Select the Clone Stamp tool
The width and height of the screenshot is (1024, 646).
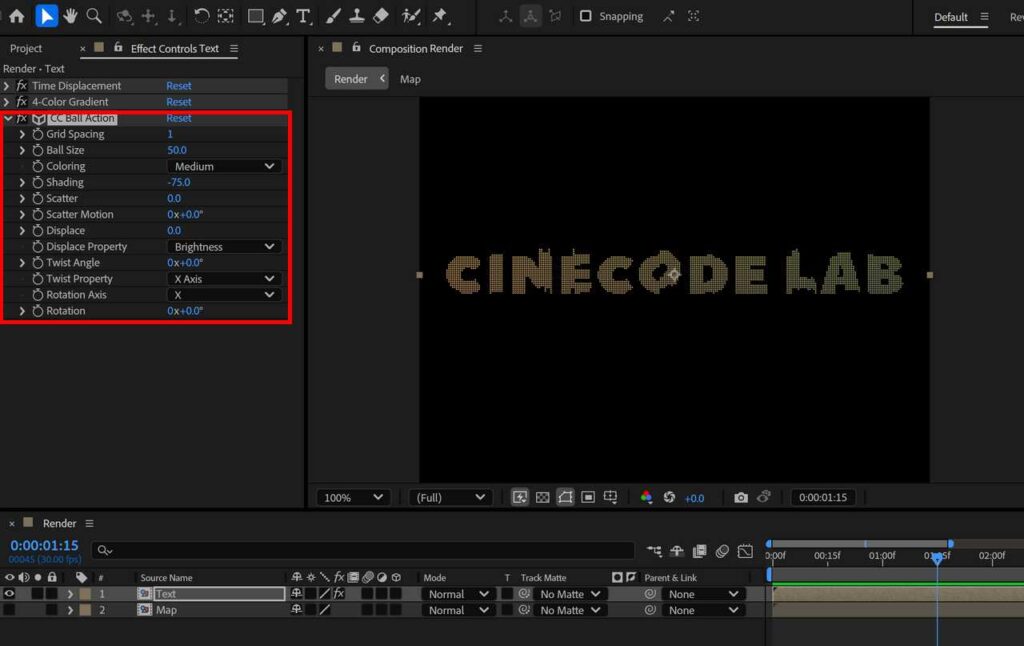click(357, 16)
